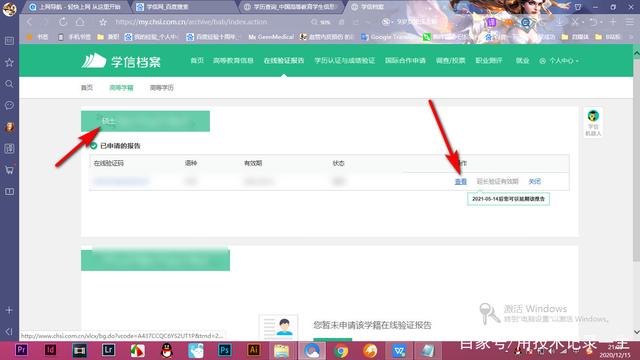Viewport: 640px width, 360px height.
Task: Expand 个人中心 dropdown menu
Action: (x=559, y=61)
